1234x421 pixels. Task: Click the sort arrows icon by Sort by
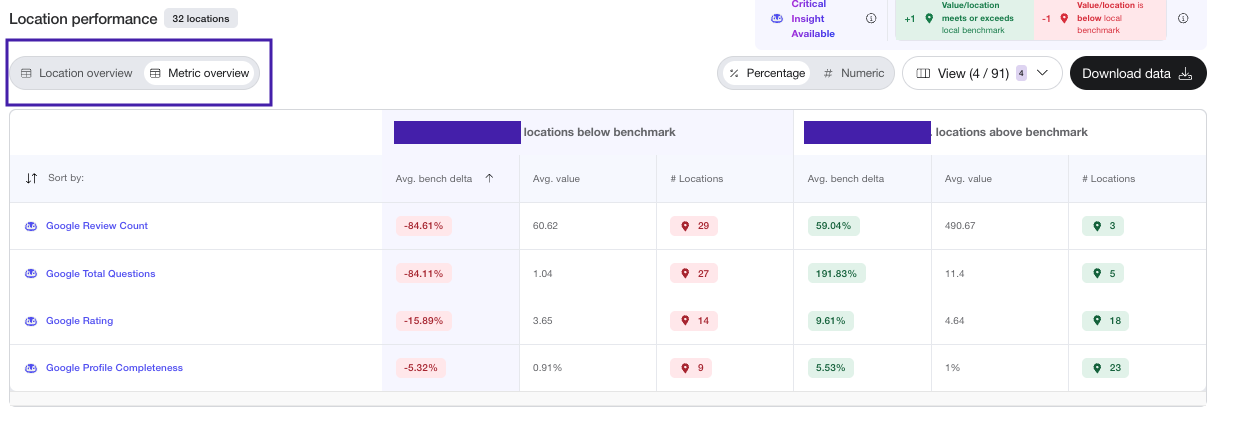point(31,178)
